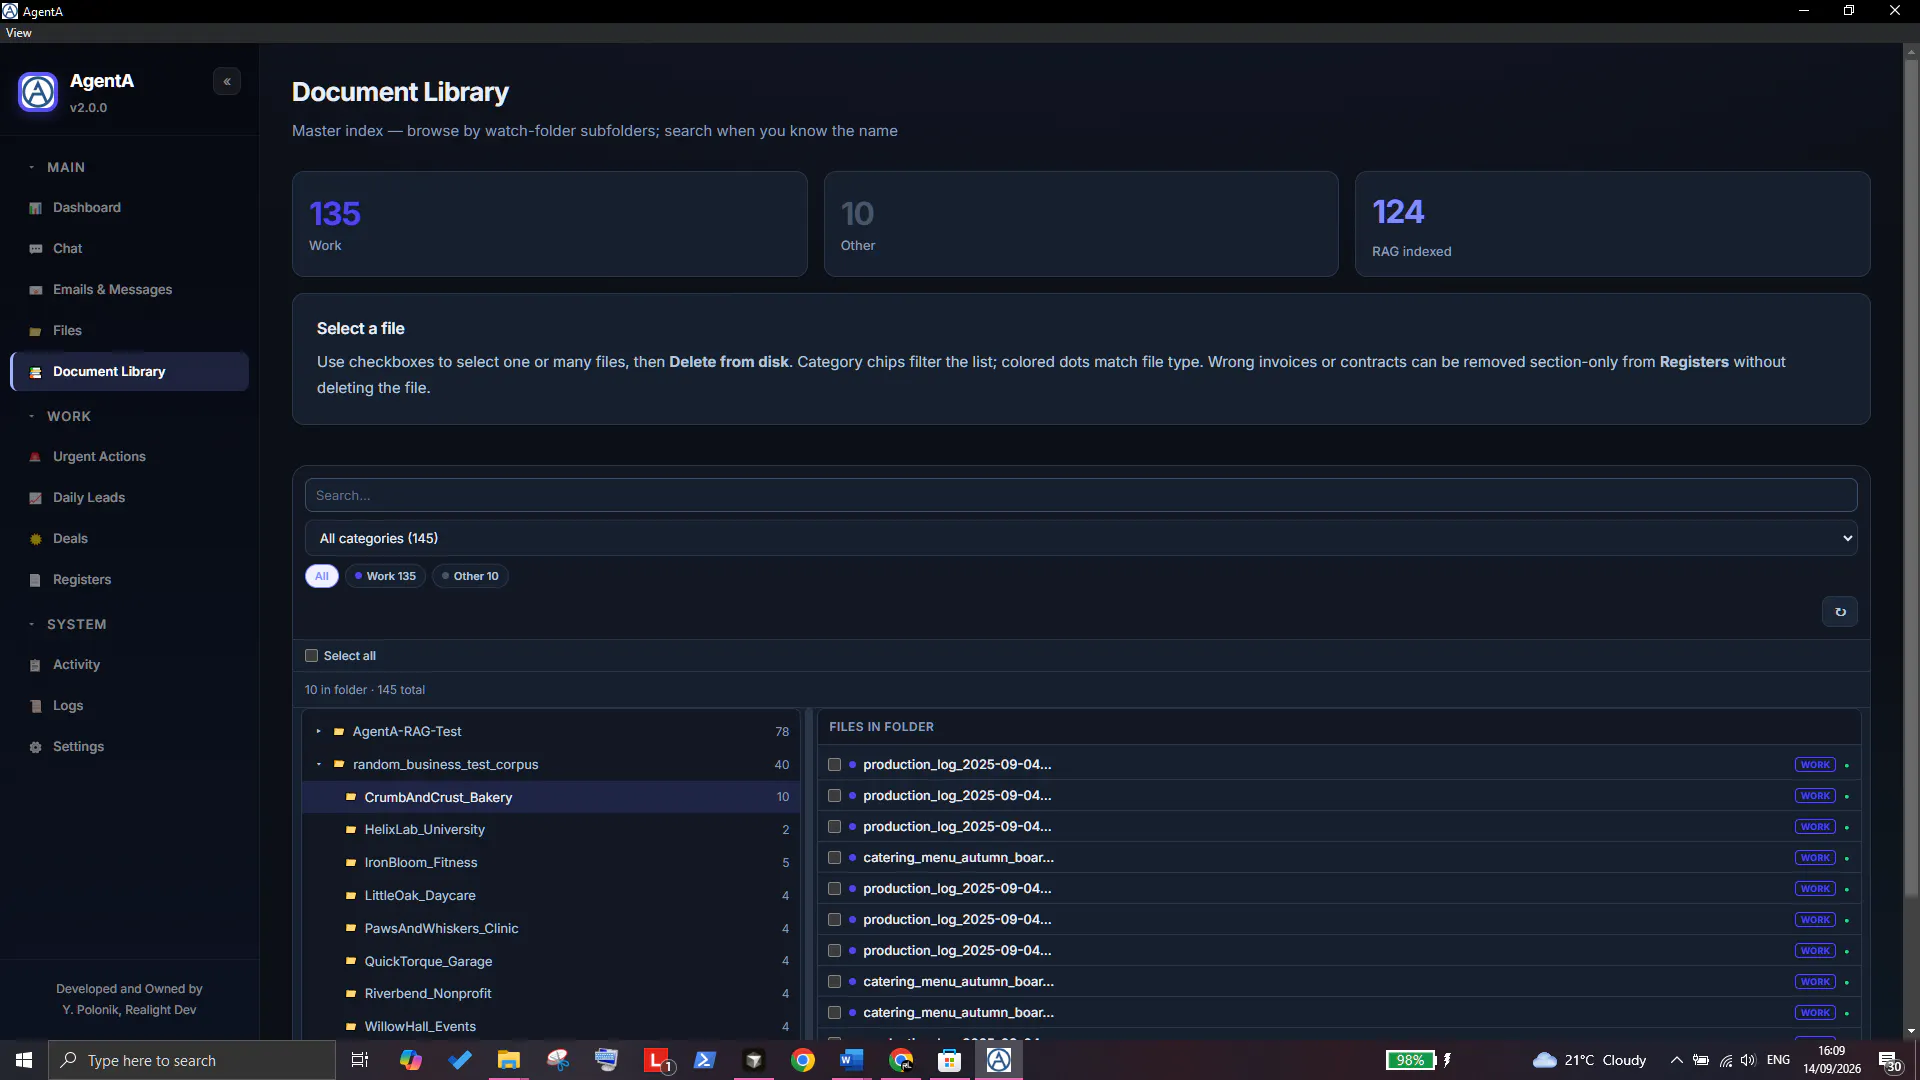Check the first catering_menu_autumn file checkbox

click(x=835, y=858)
